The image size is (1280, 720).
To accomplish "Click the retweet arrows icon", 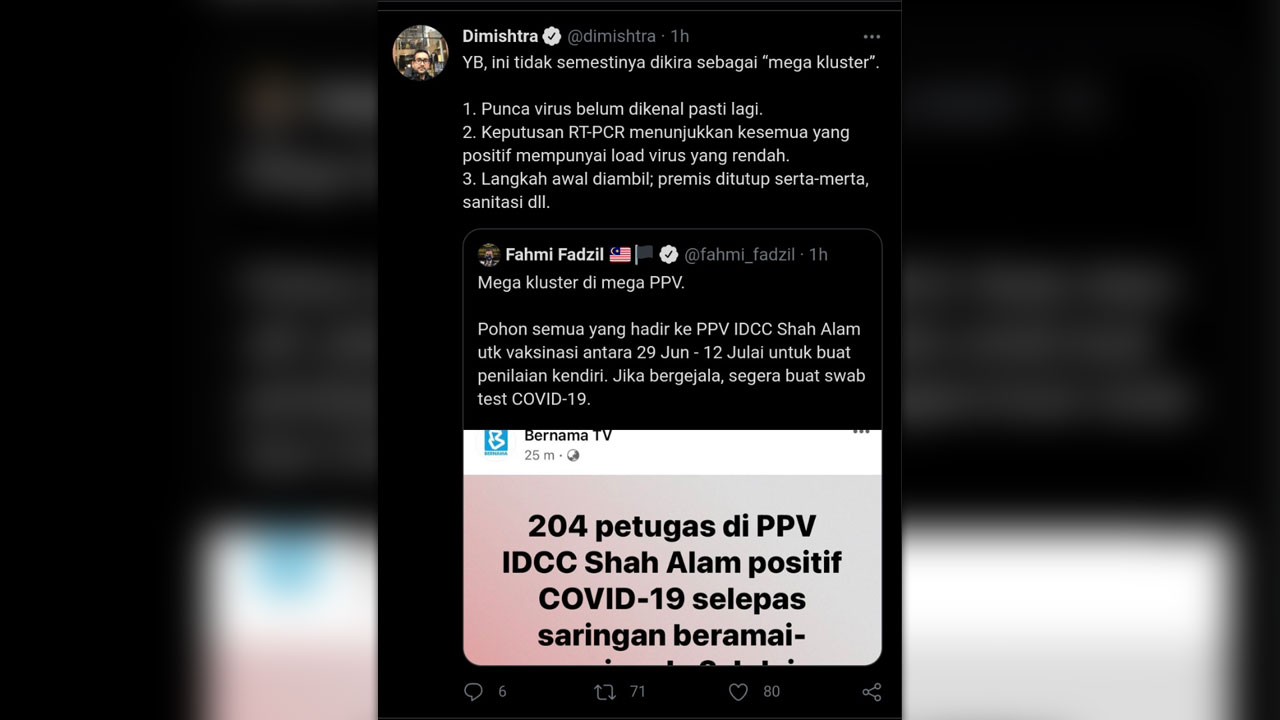I will (605, 691).
